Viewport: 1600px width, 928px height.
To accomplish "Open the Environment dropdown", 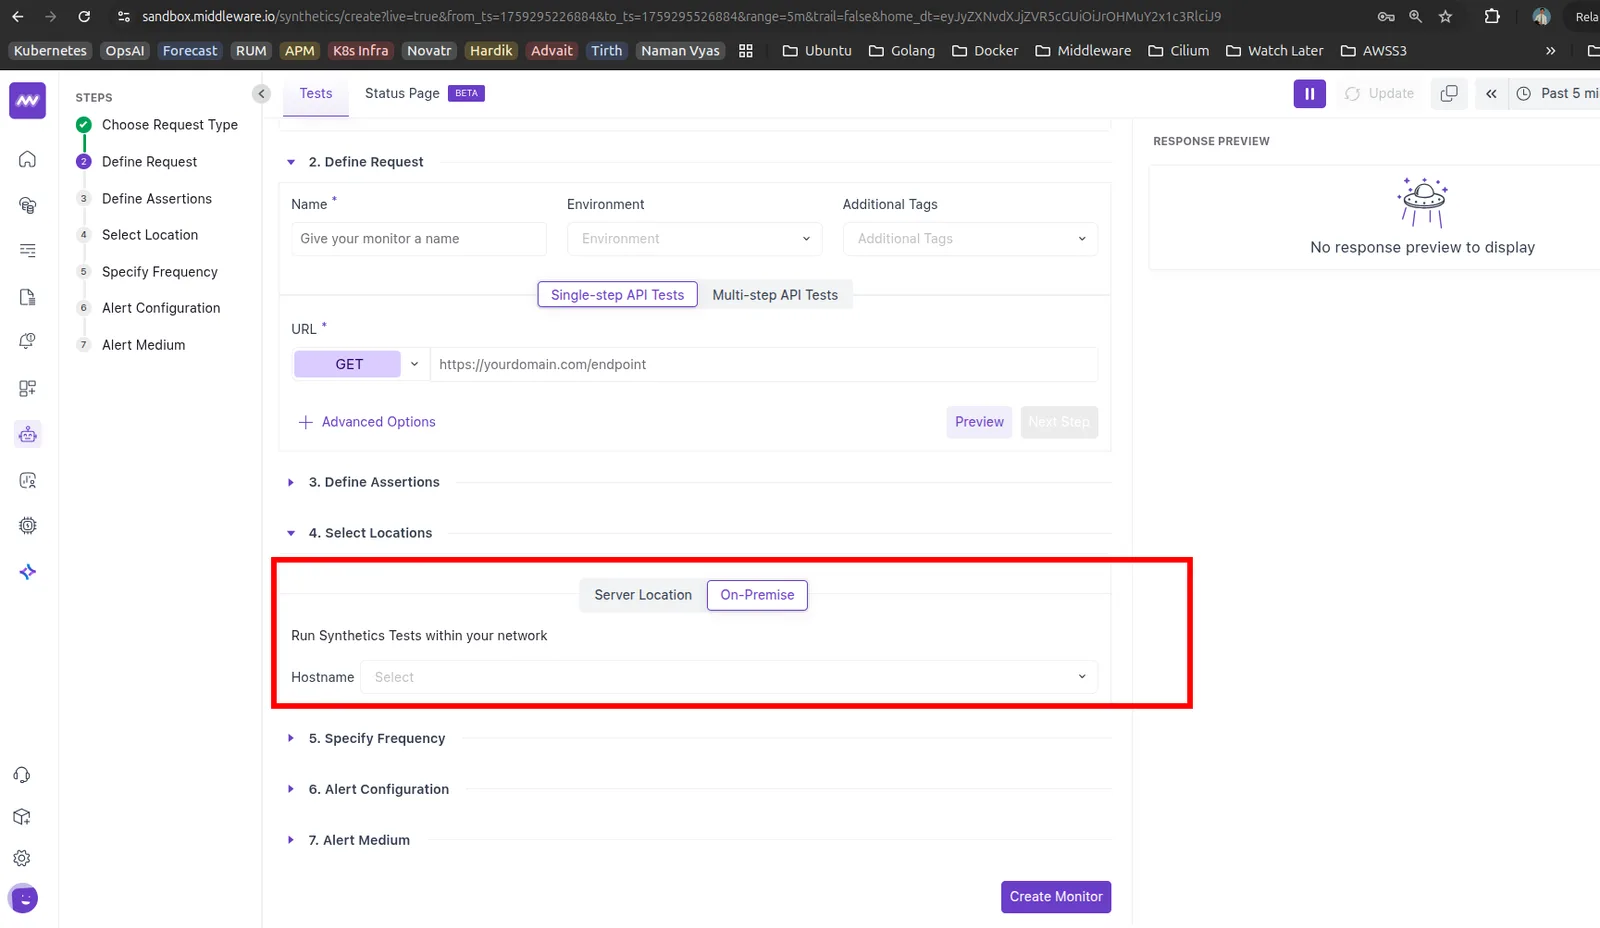I will click(x=695, y=239).
